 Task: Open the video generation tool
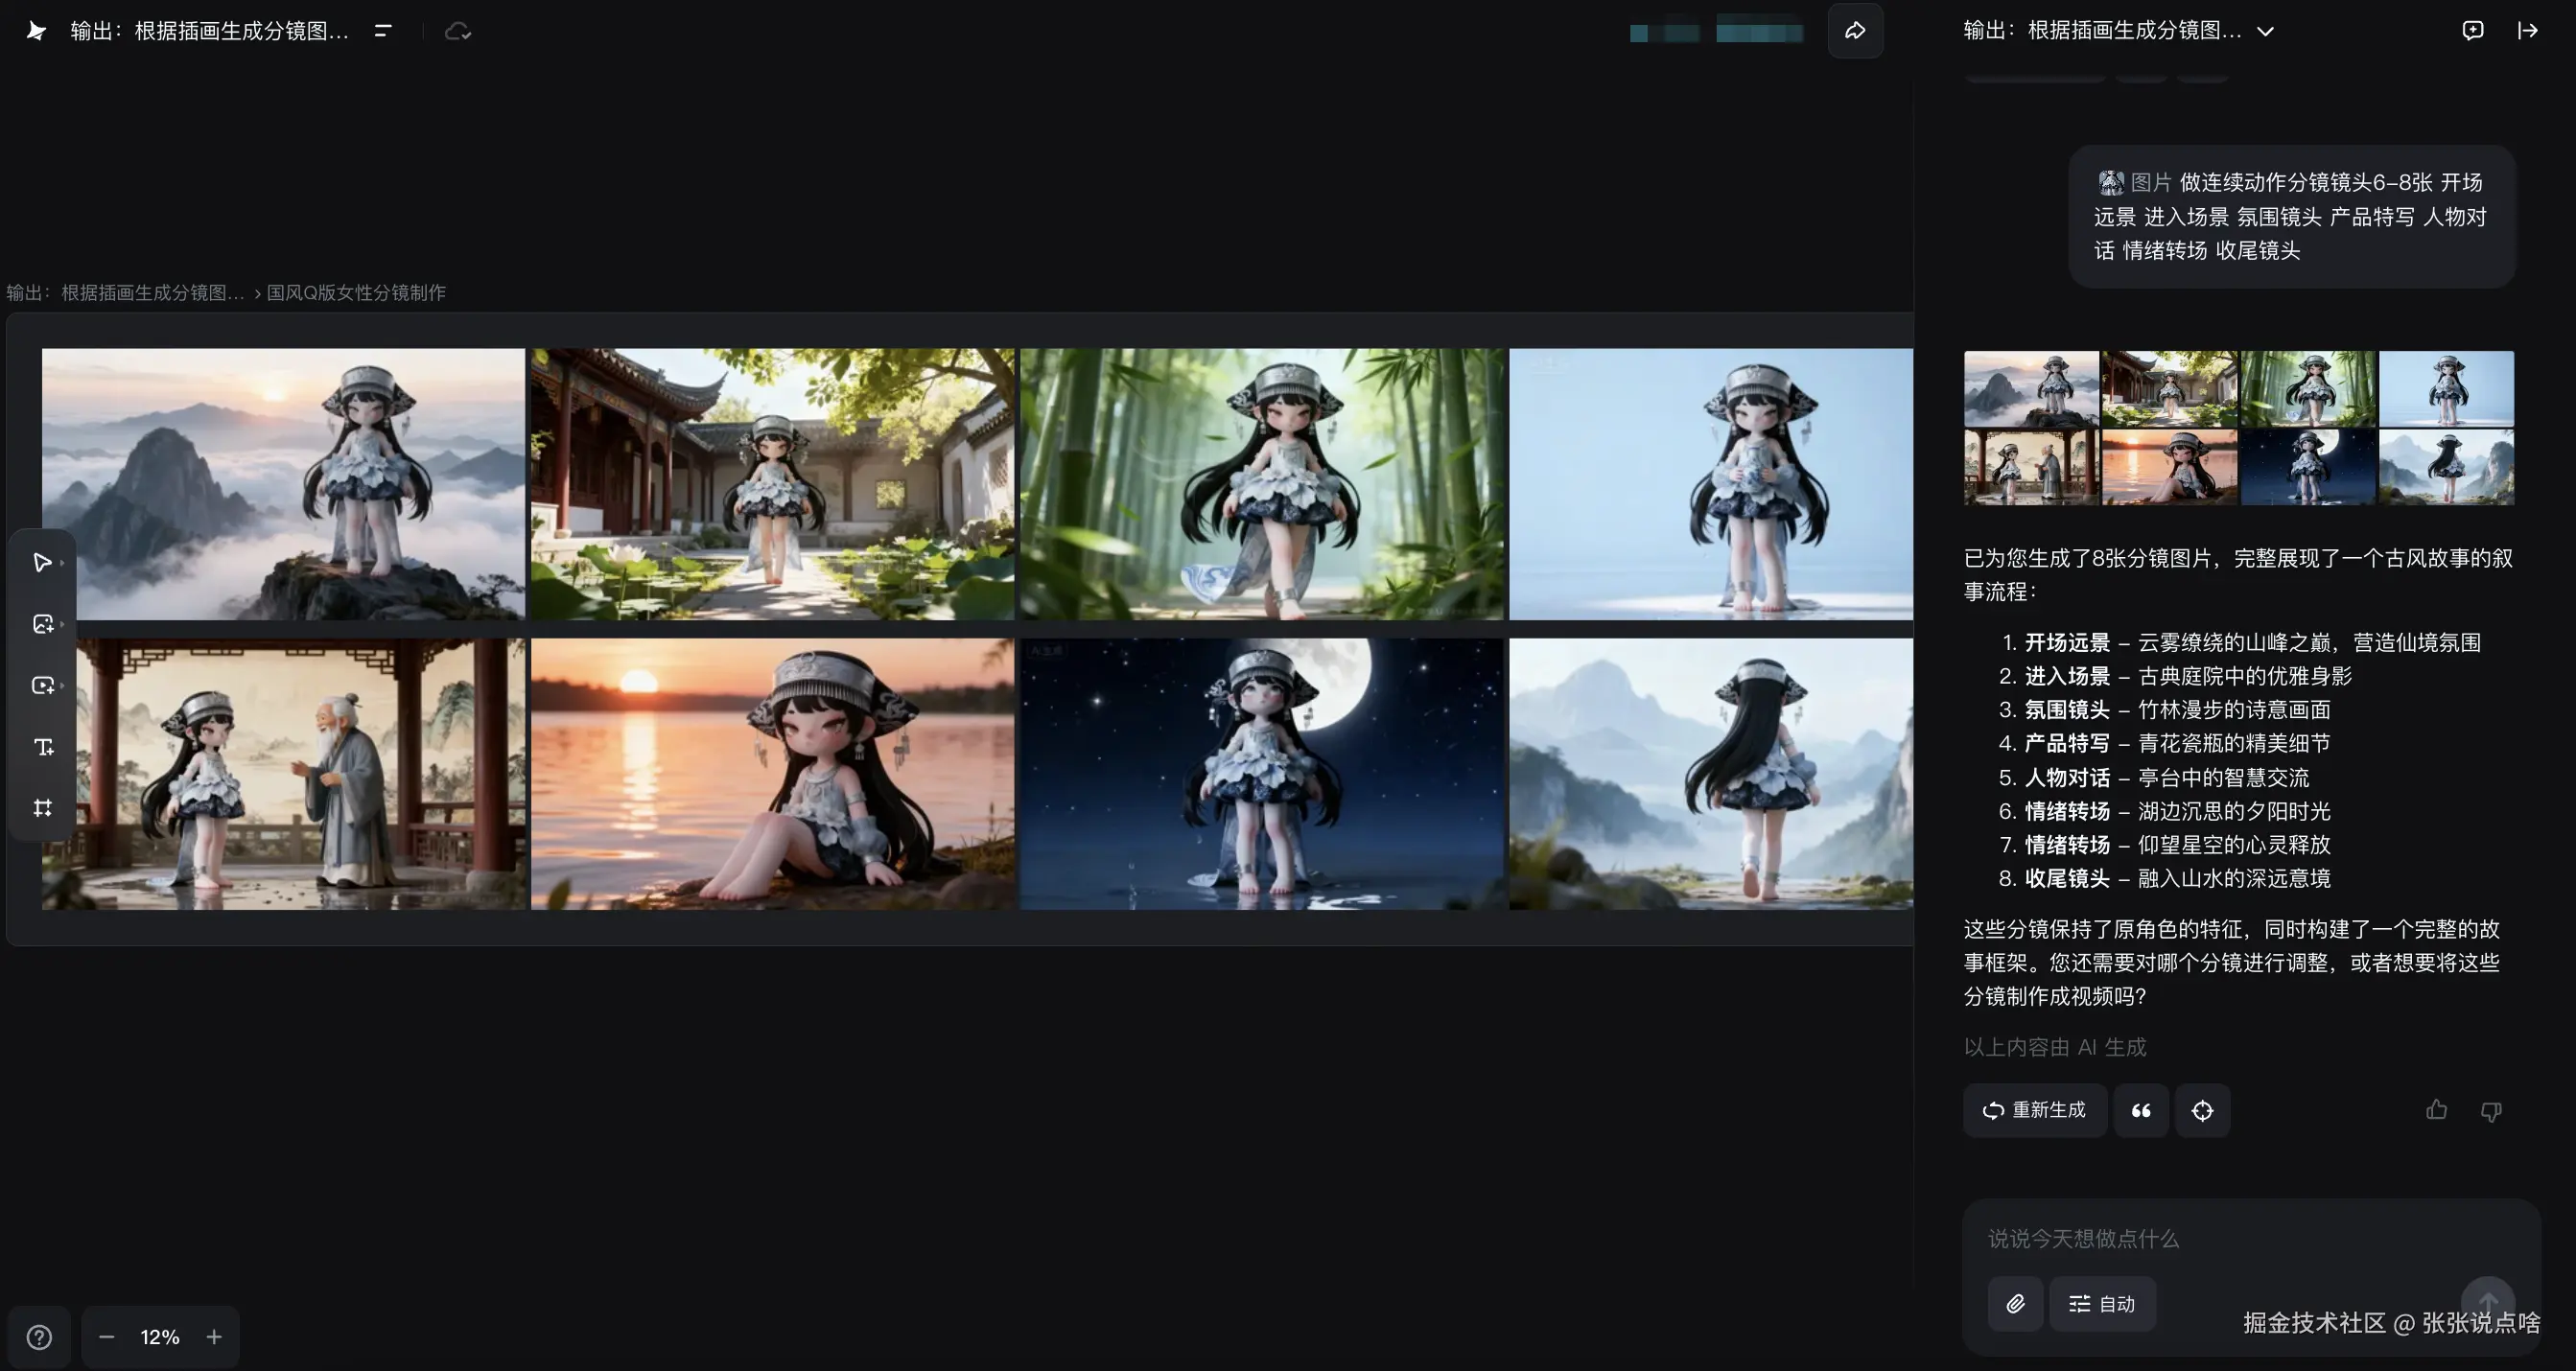tap(42, 686)
